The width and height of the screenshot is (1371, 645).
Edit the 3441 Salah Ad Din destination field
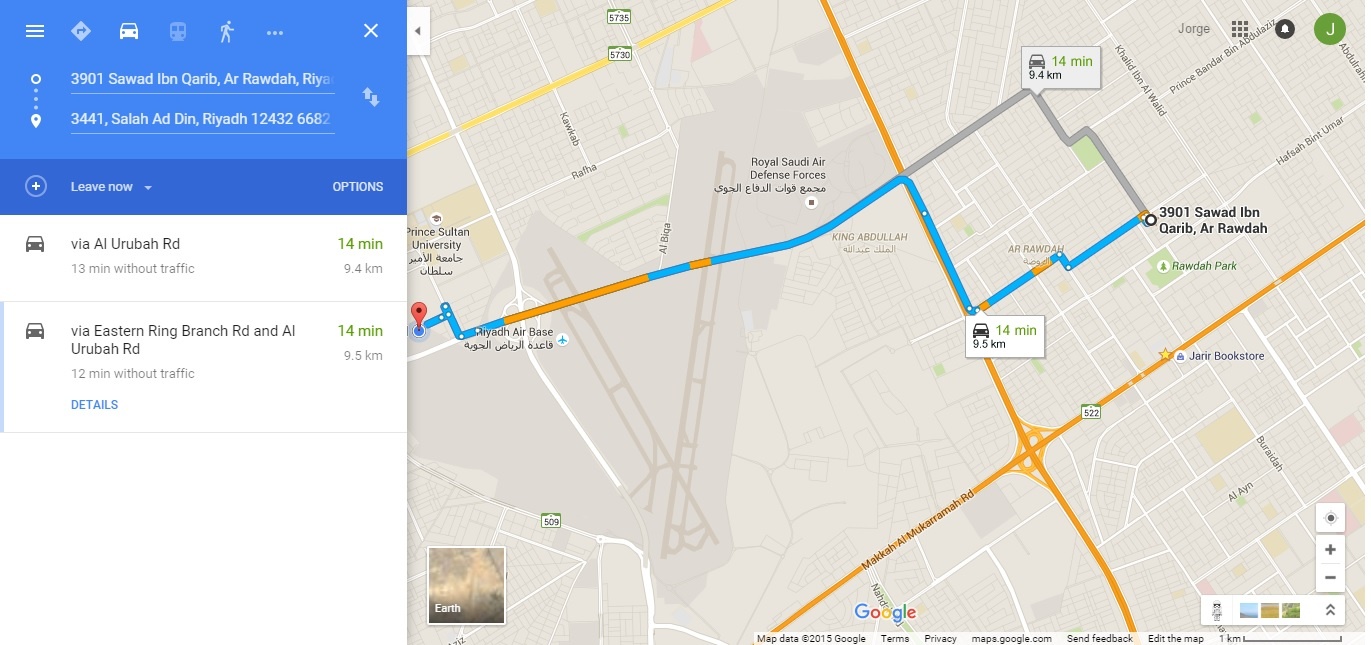click(201, 119)
